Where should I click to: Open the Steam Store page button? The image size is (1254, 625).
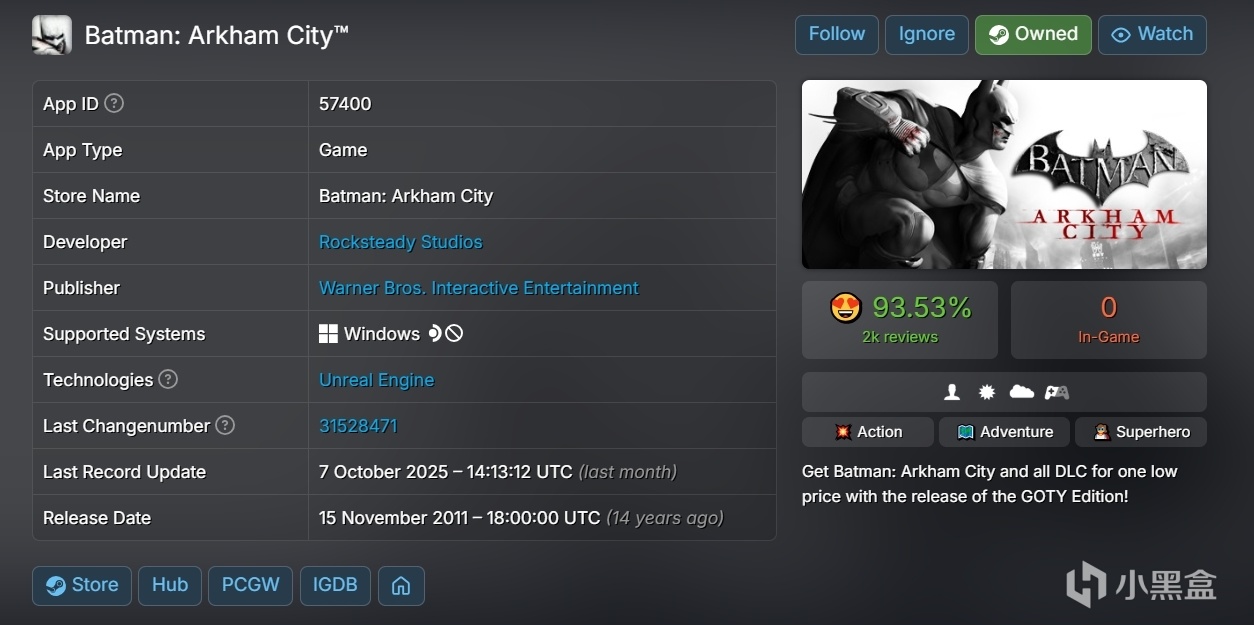point(82,586)
